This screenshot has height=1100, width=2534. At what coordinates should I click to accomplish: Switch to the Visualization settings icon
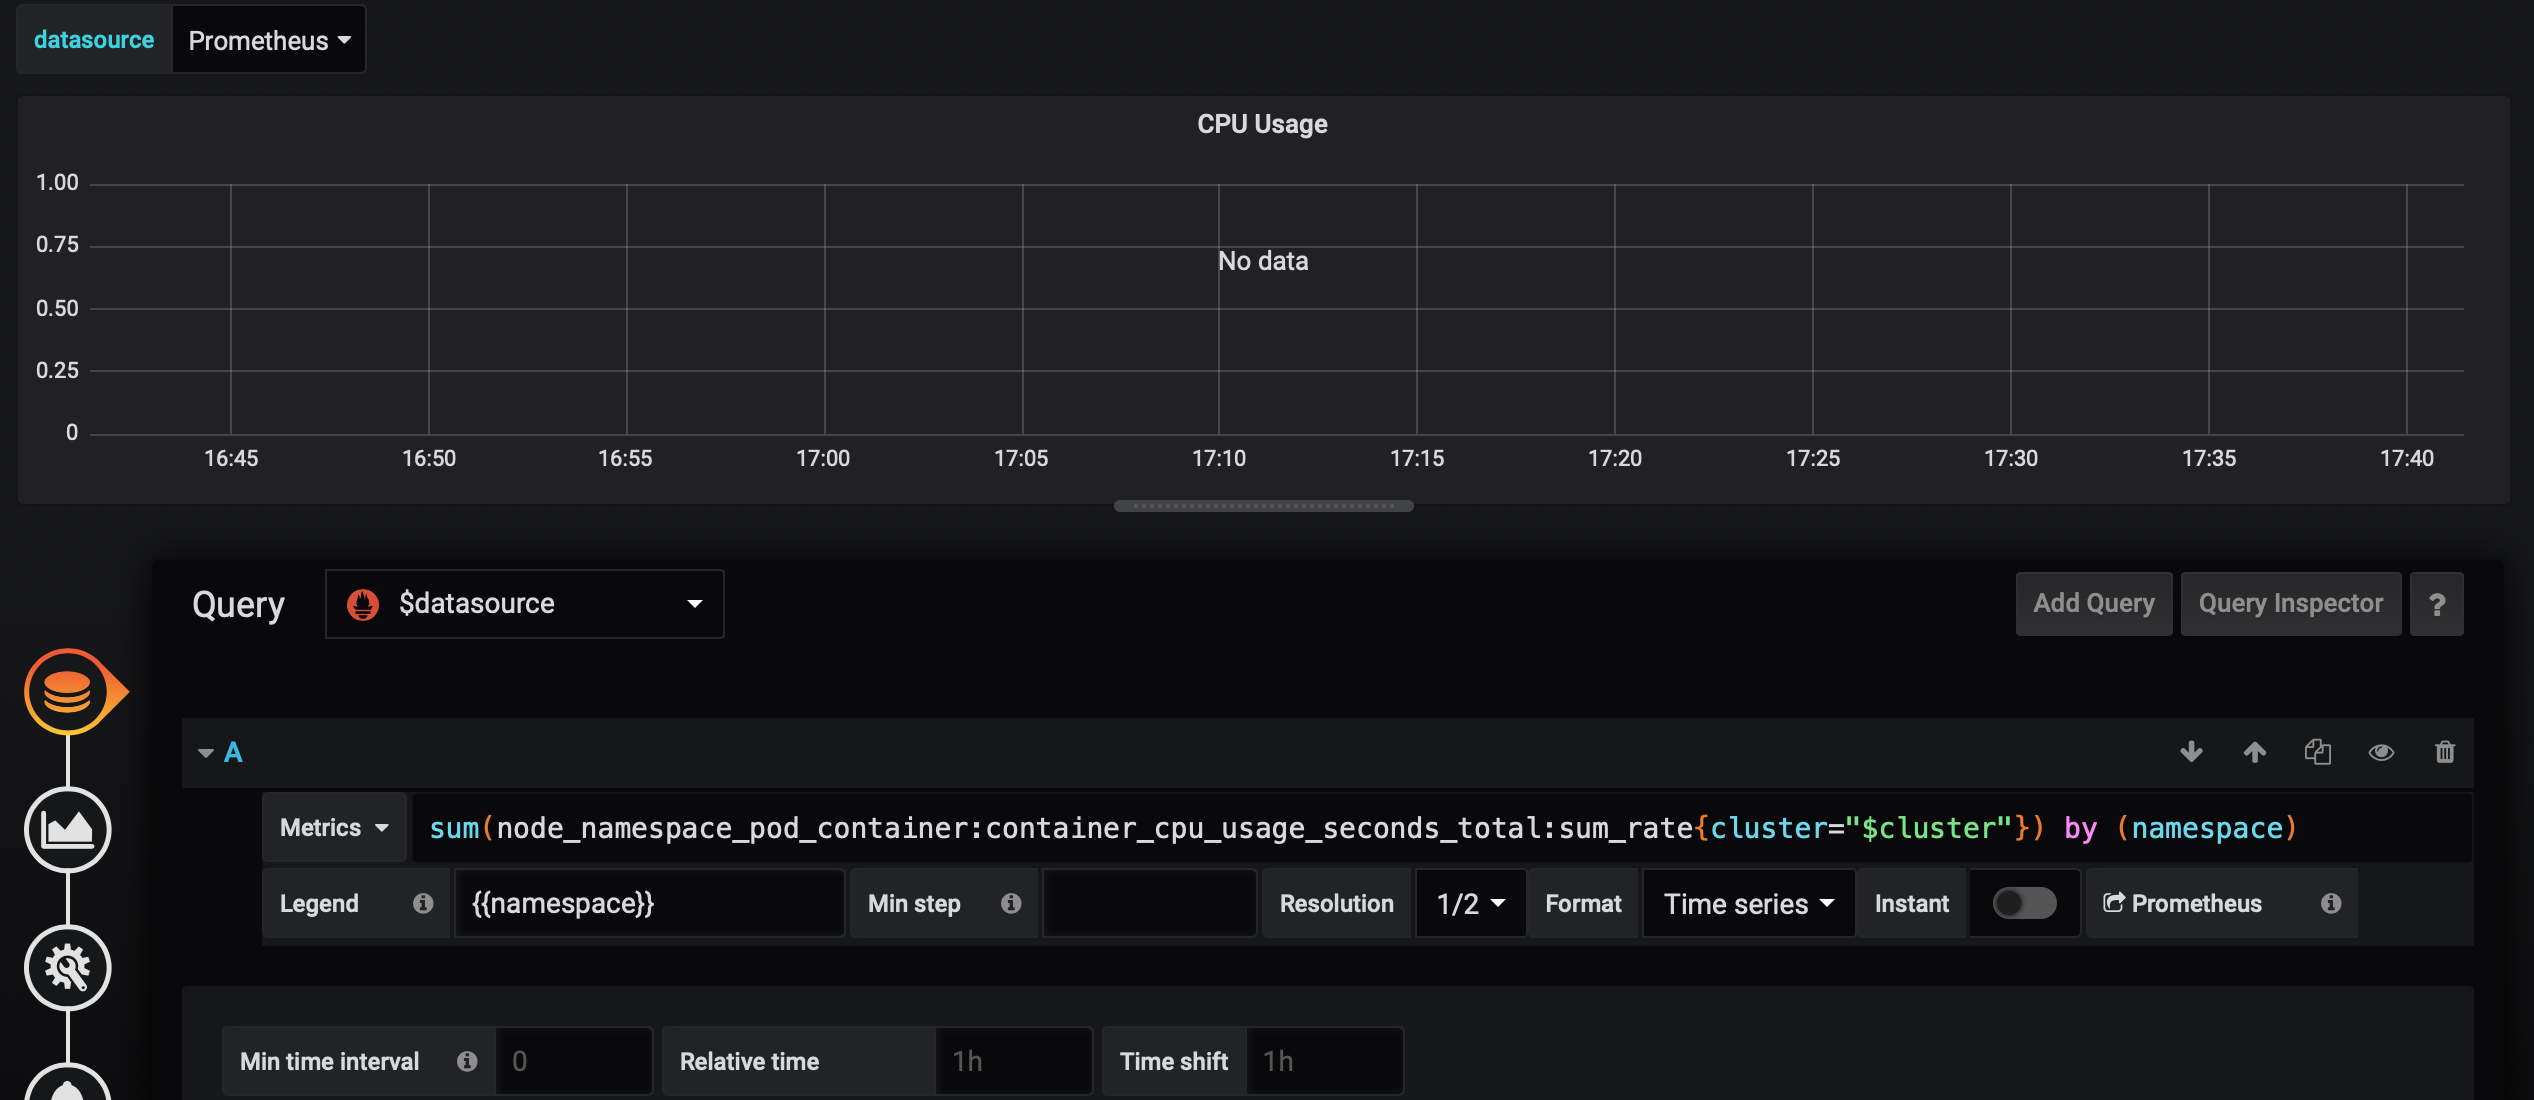70,830
